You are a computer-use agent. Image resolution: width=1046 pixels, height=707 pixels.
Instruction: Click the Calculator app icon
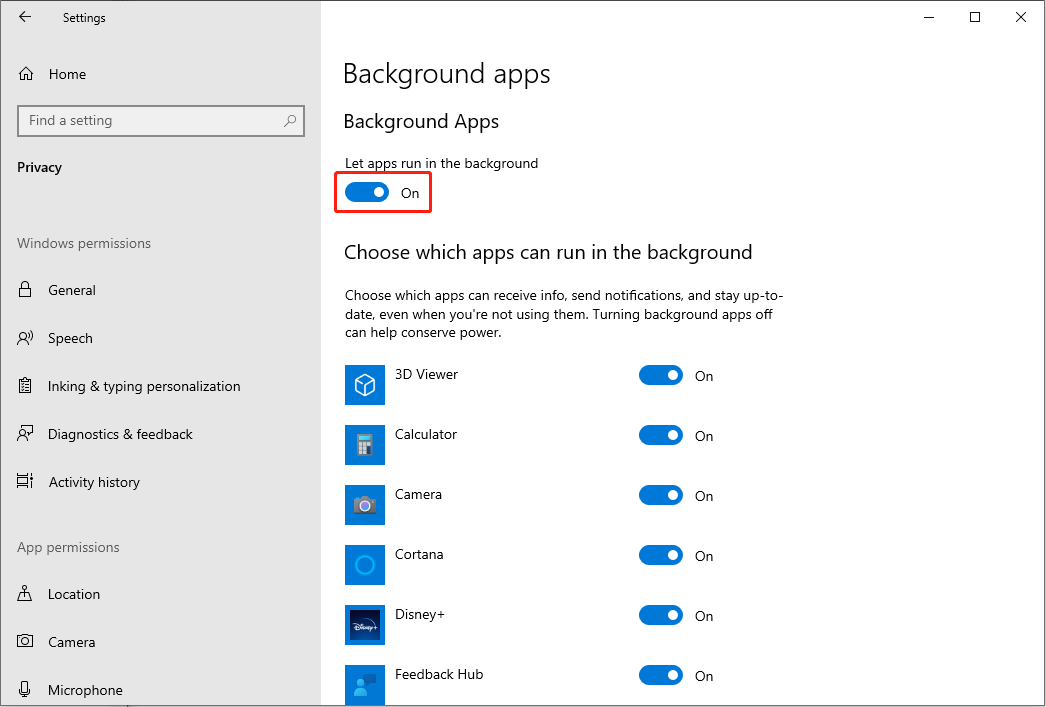(365, 445)
